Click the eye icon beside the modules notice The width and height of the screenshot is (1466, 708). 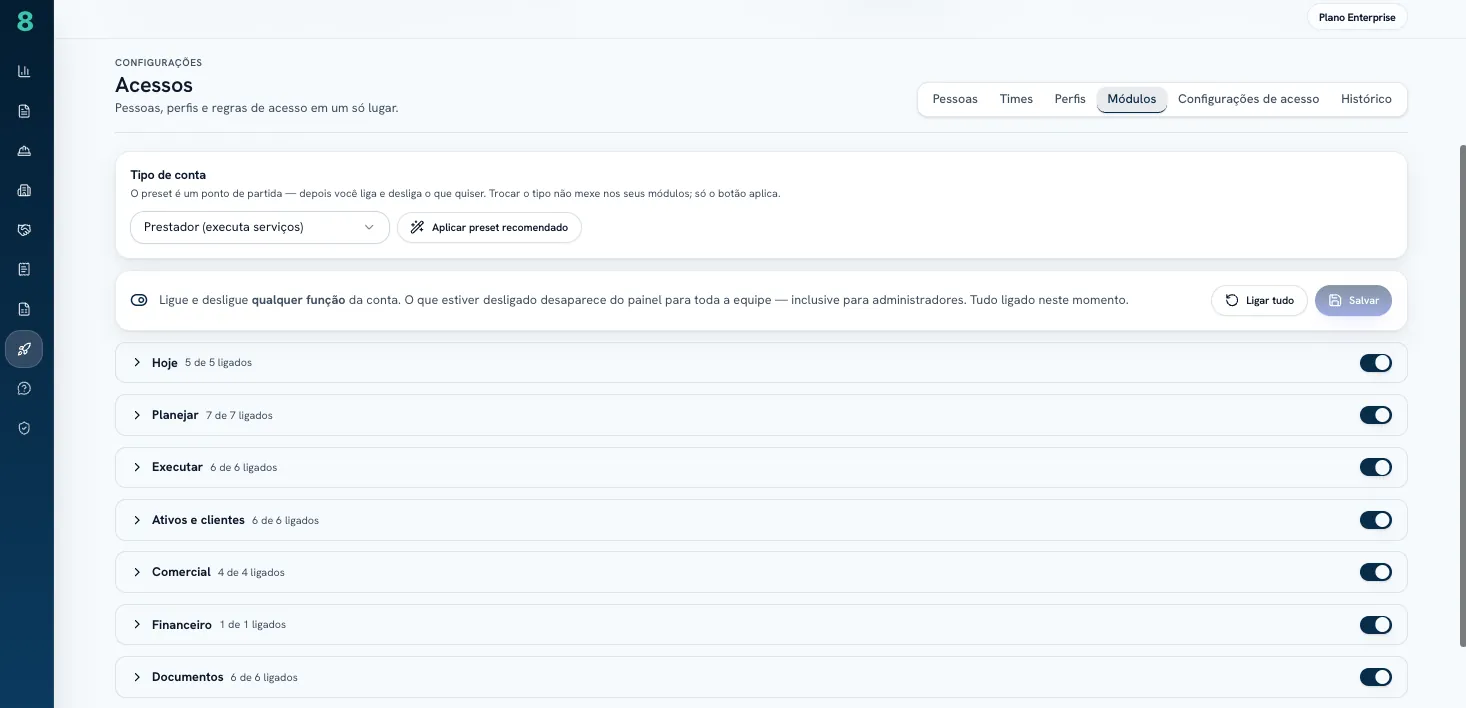click(x=139, y=300)
